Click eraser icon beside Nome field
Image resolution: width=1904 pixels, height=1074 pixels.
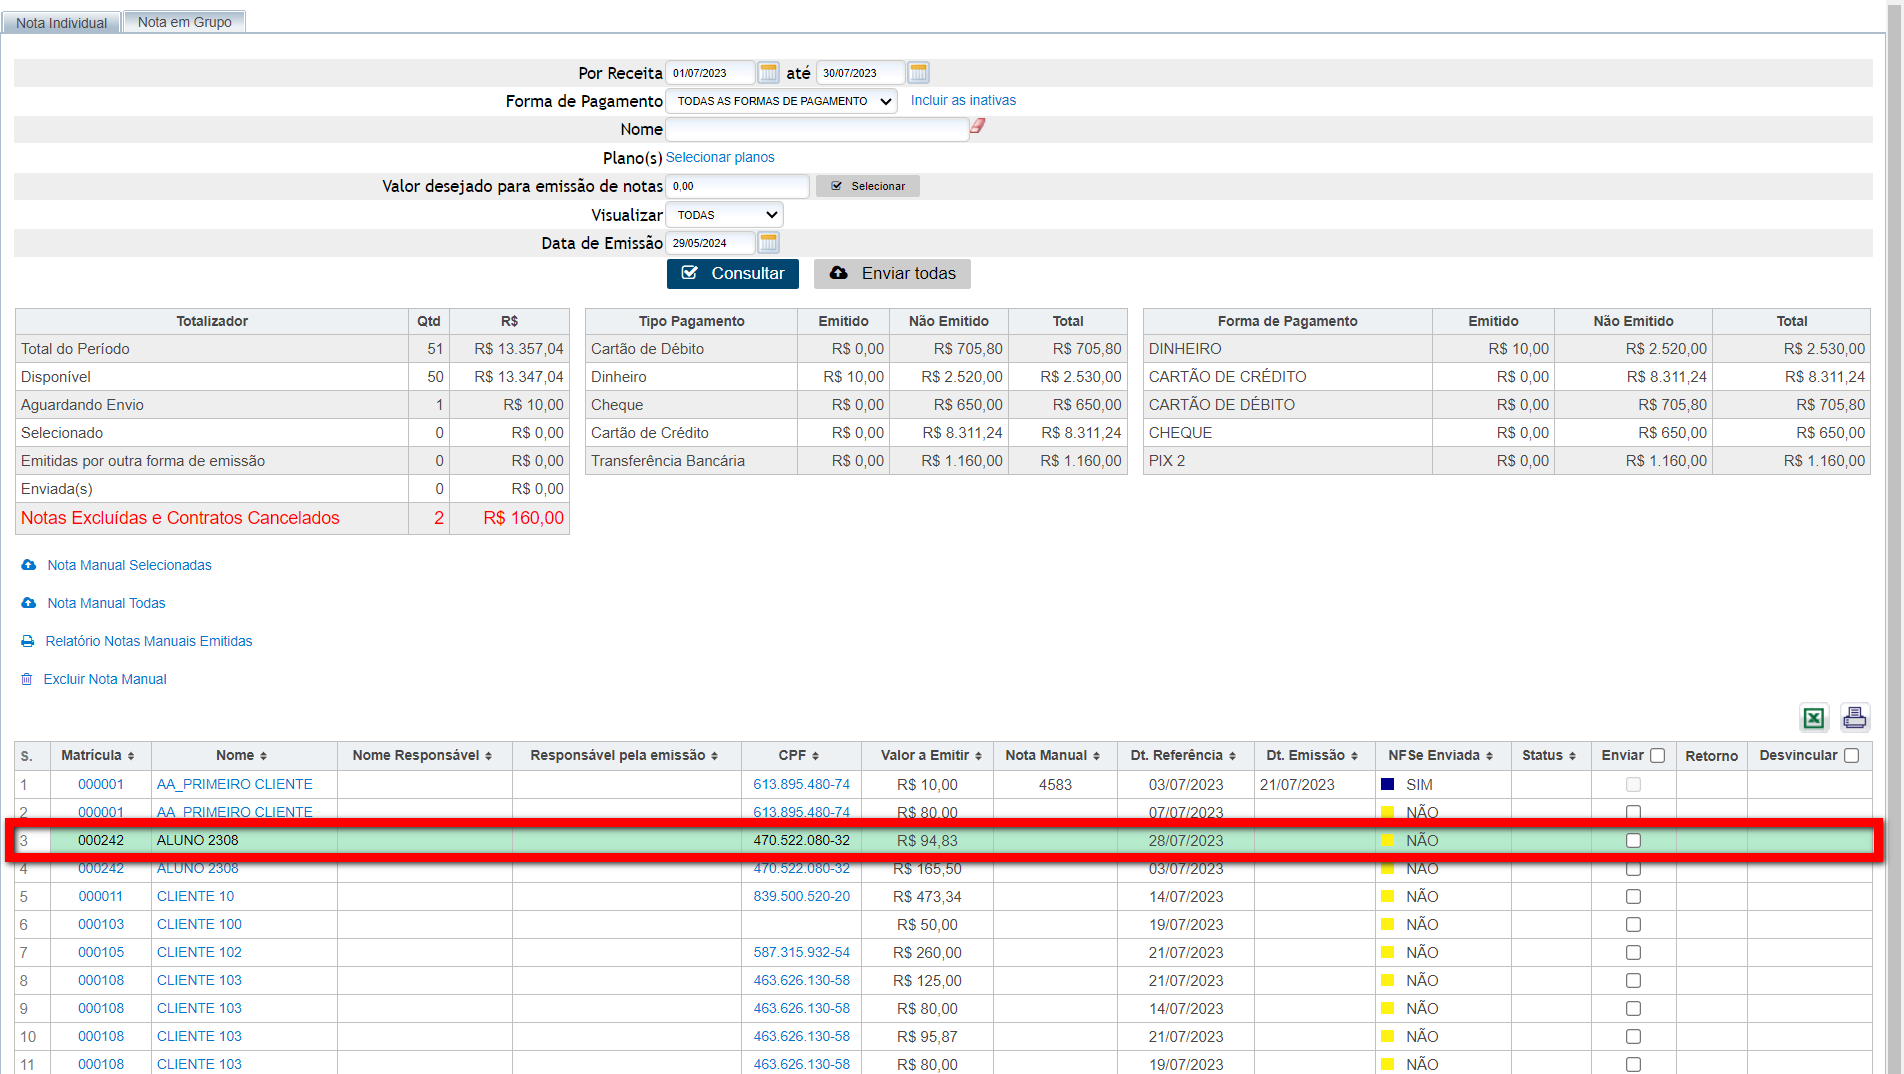click(x=978, y=126)
